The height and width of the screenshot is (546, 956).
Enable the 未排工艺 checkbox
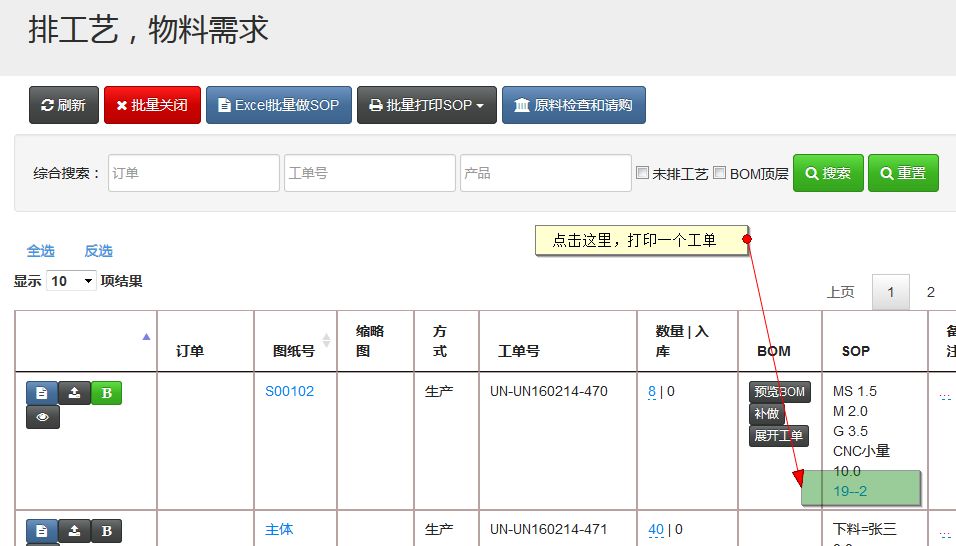coord(642,173)
